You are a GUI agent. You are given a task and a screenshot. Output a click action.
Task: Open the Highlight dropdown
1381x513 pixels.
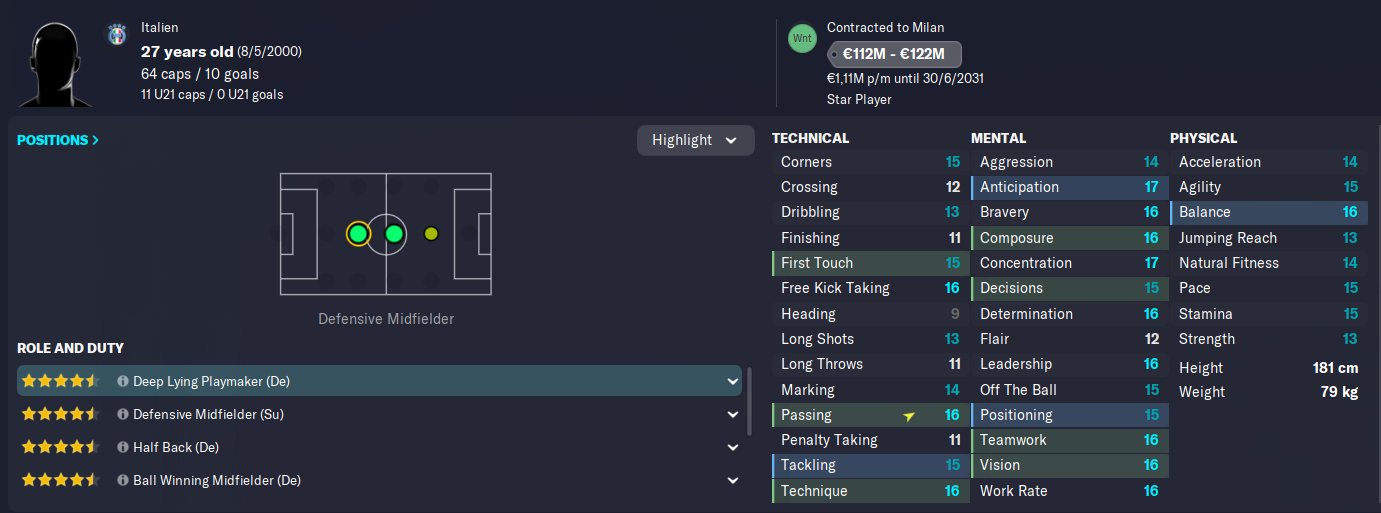click(x=695, y=140)
